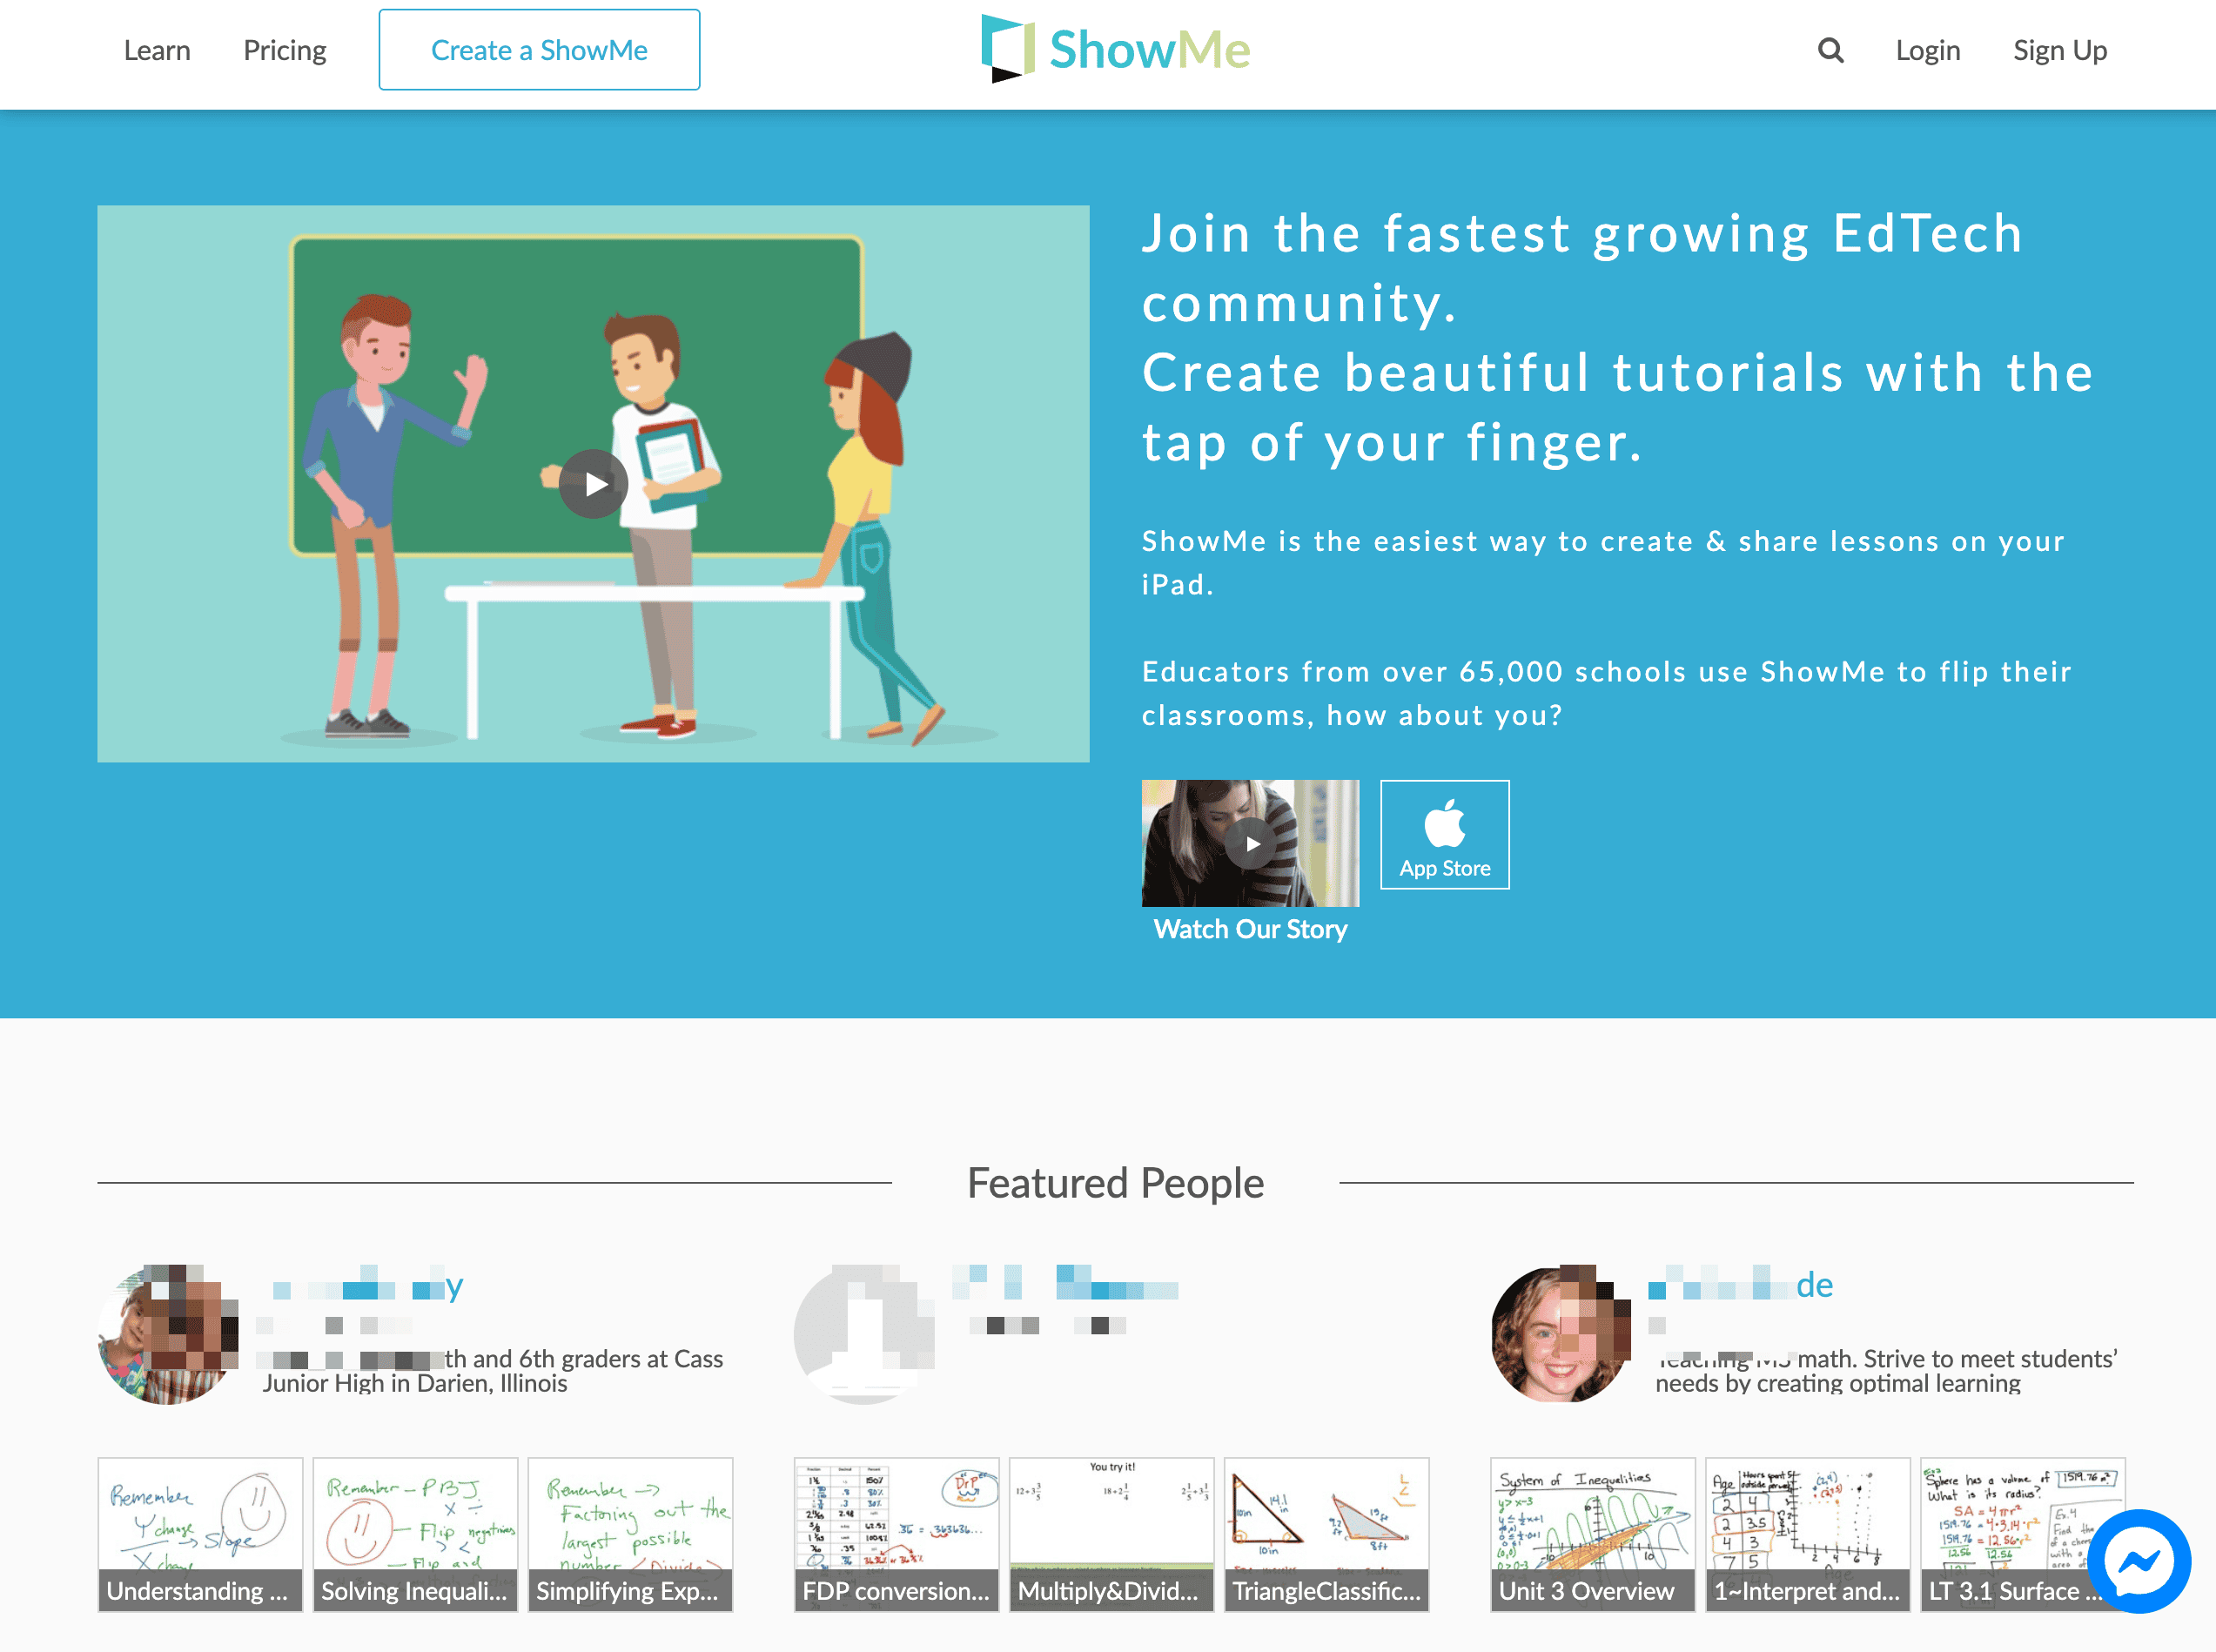The image size is (2216, 1652).
Task: Click the Login link
Action: click(1927, 50)
